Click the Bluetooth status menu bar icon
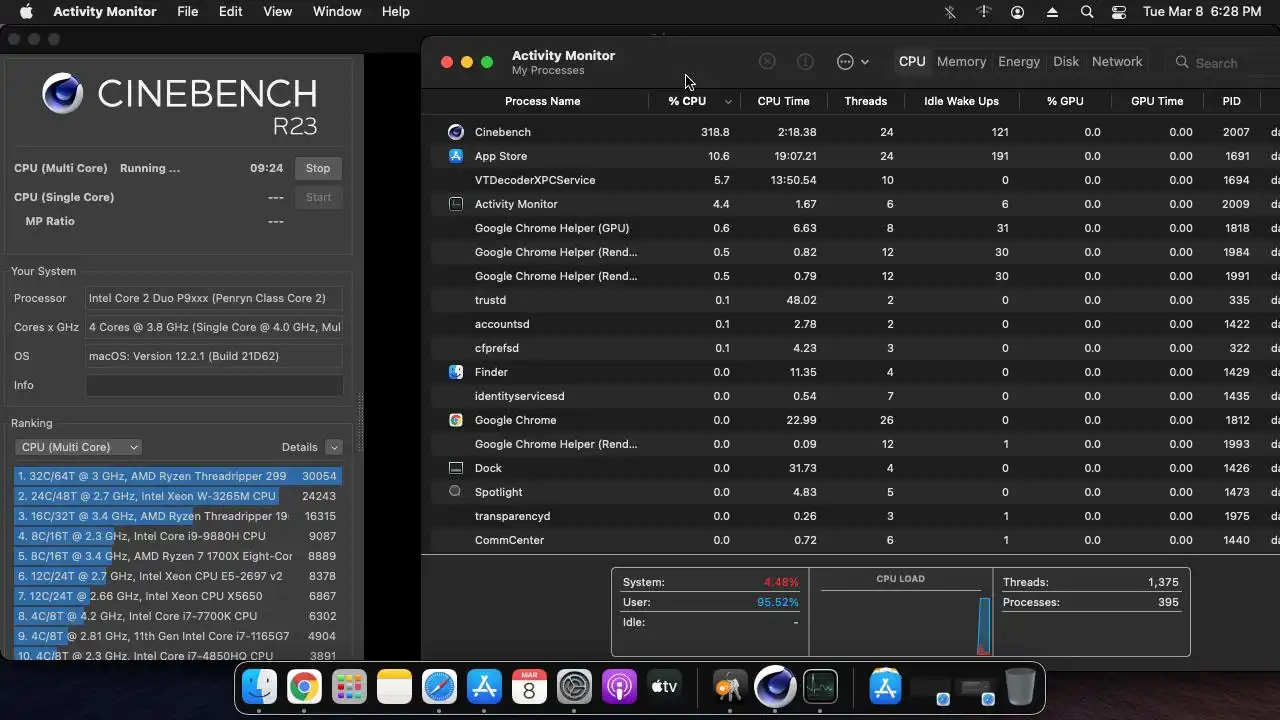The image size is (1280, 720). [950, 12]
